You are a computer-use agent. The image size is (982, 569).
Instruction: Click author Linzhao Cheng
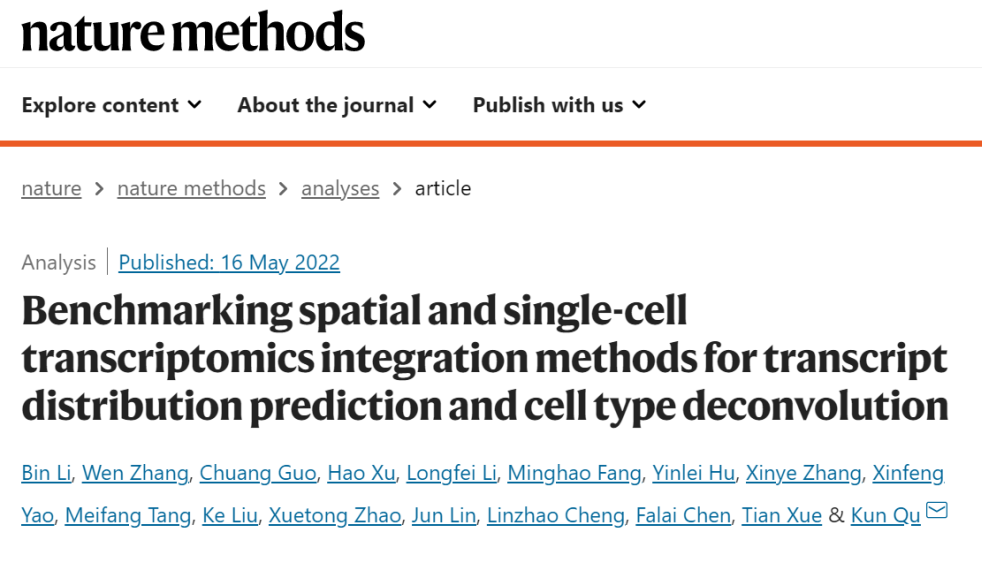[555, 516]
